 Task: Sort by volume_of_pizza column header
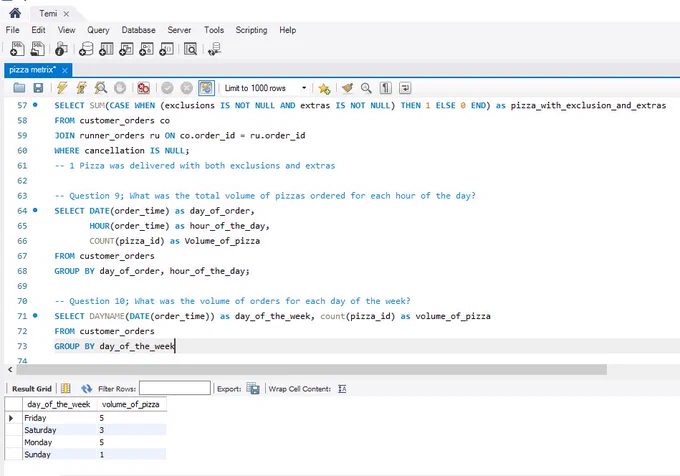(131, 404)
